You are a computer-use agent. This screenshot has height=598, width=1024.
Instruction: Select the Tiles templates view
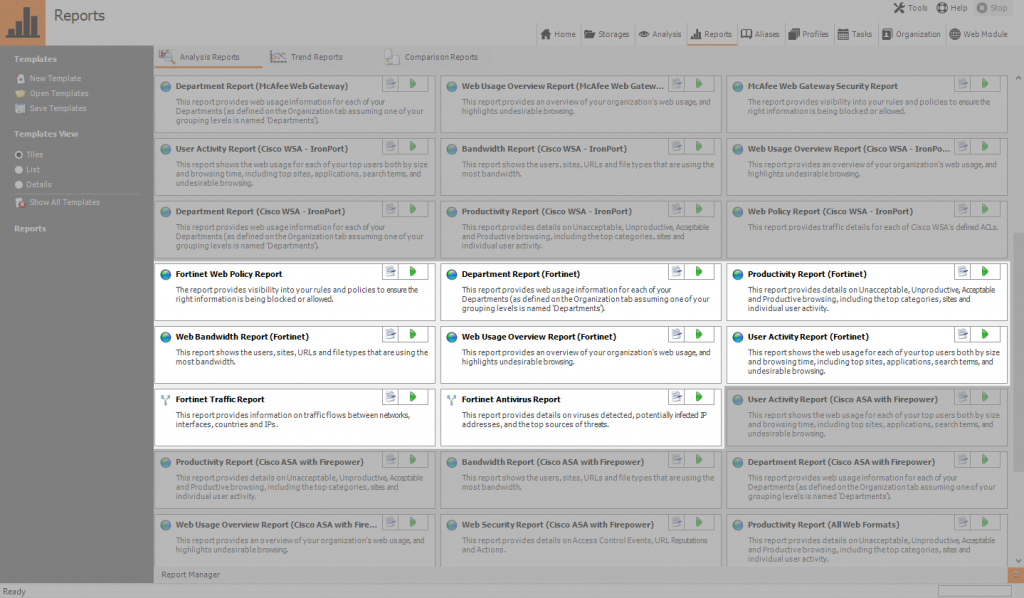coord(29,155)
